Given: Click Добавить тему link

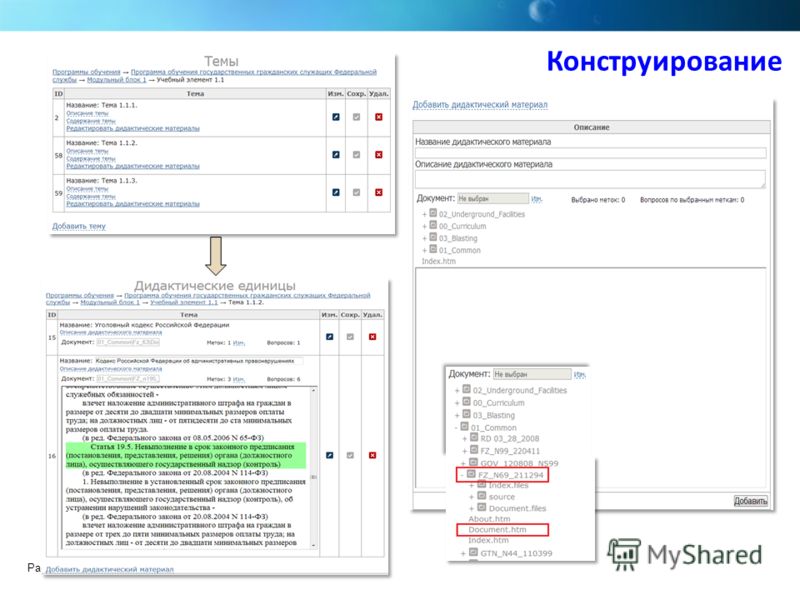Looking at the screenshot, I should click(x=79, y=226).
